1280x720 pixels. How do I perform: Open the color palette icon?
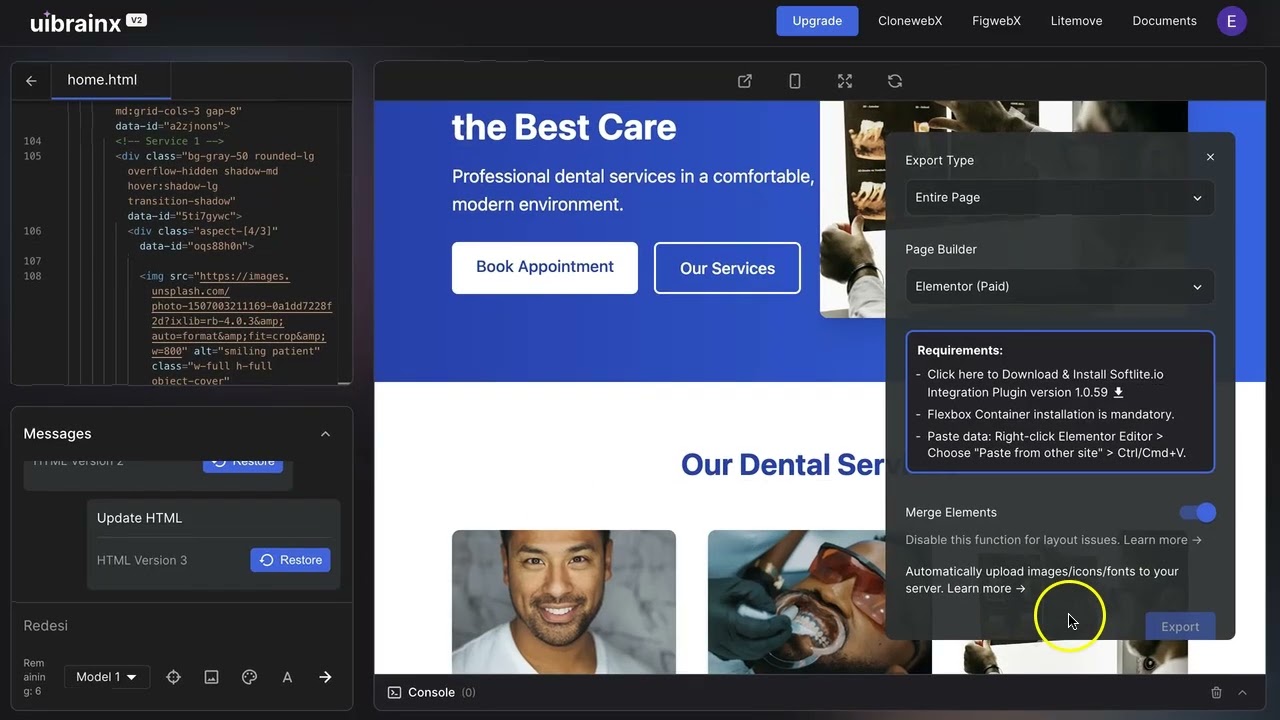point(250,677)
